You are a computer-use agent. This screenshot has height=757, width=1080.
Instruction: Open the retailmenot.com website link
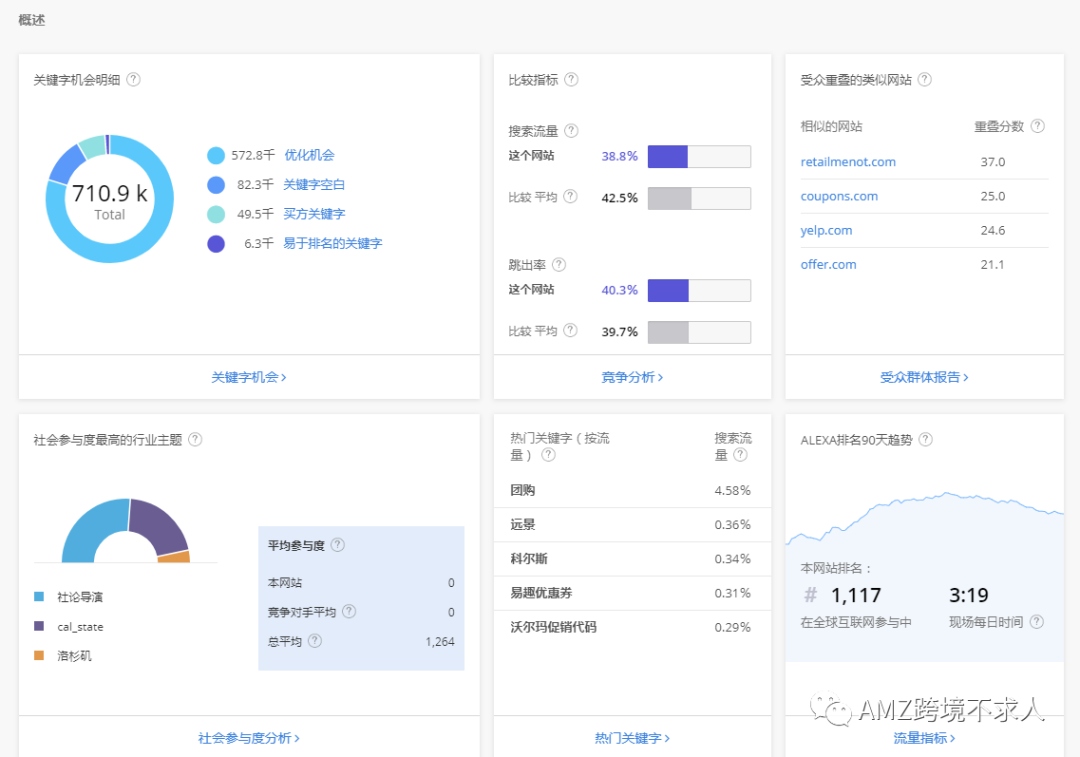click(846, 161)
